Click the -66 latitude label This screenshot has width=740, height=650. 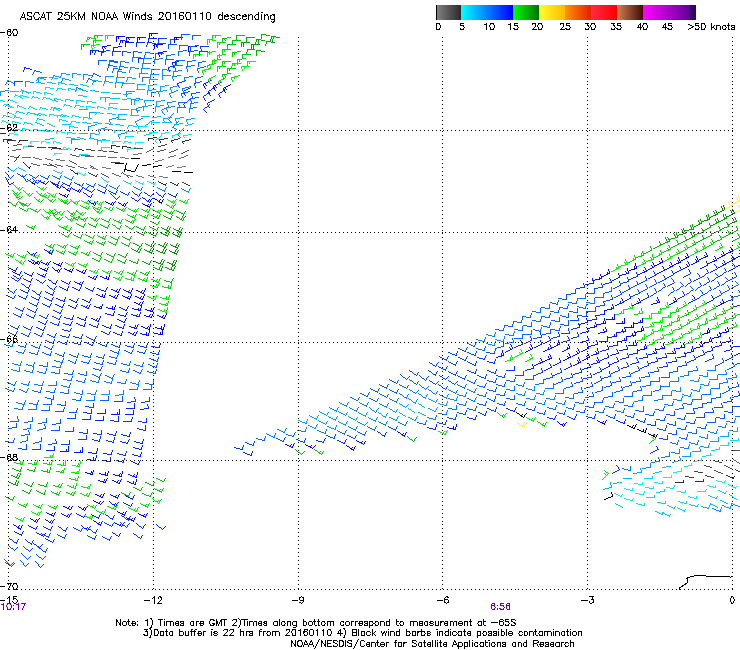tap(9, 339)
